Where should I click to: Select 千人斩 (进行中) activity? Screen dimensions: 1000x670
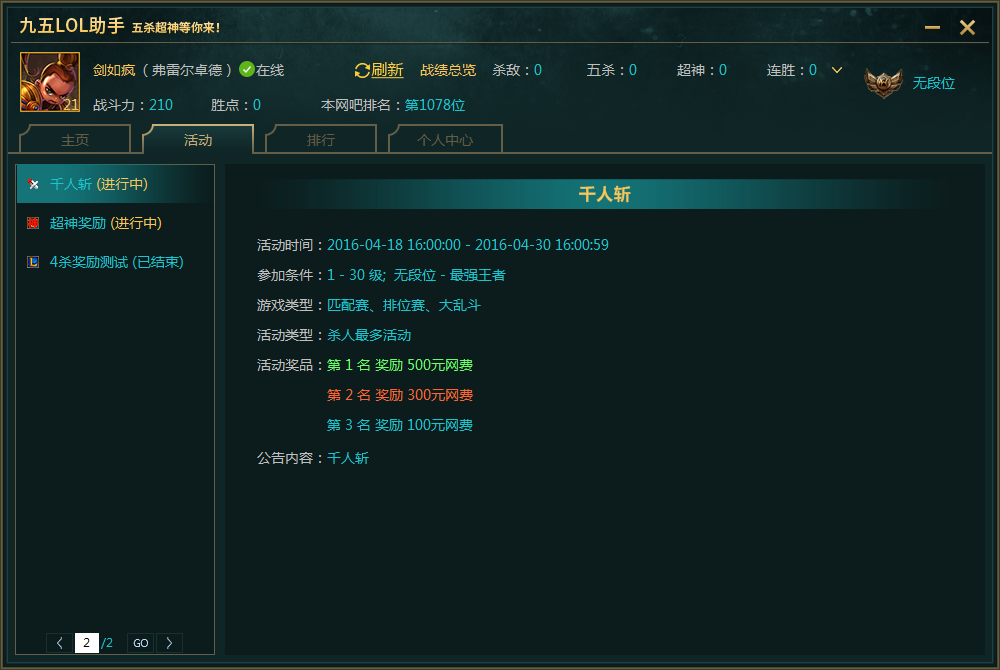(x=115, y=184)
